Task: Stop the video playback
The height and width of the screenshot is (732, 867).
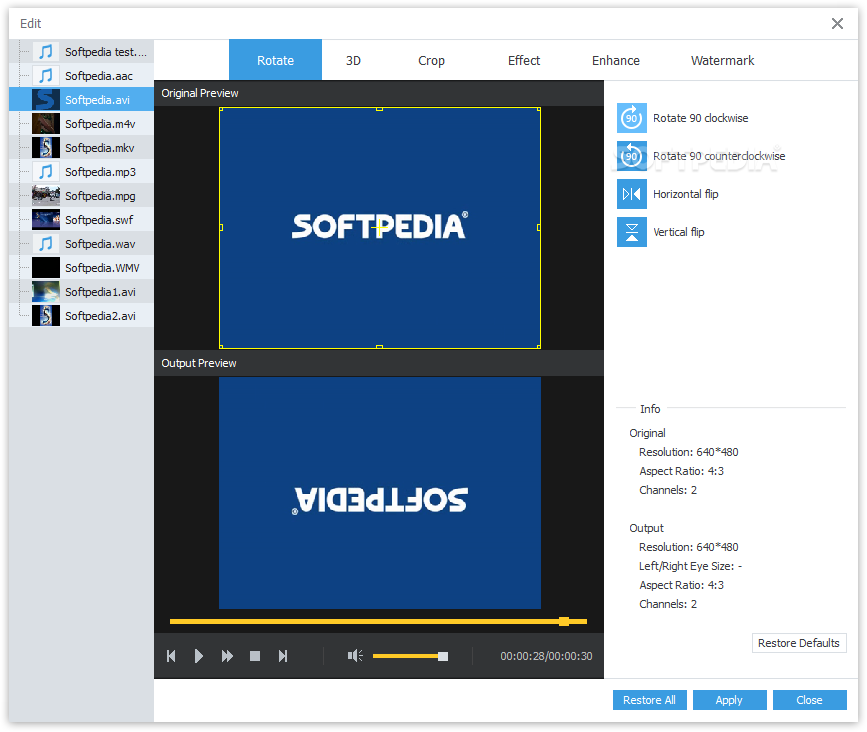Action: pos(255,656)
